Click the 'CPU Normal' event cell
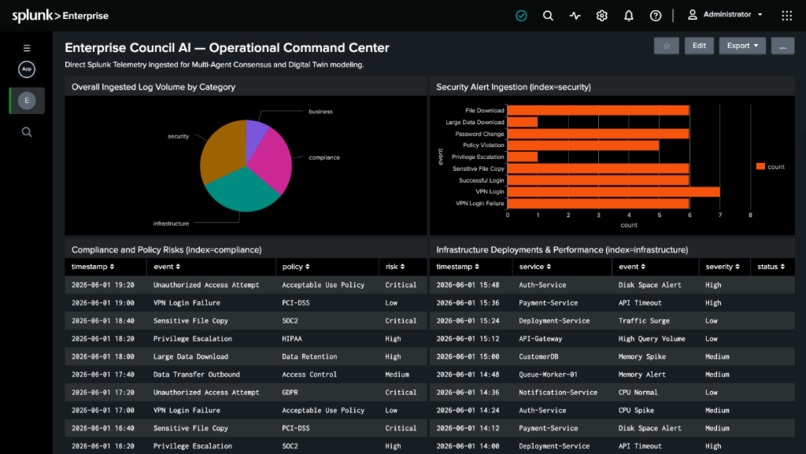Image resolution: width=806 pixels, height=454 pixels. [637, 392]
